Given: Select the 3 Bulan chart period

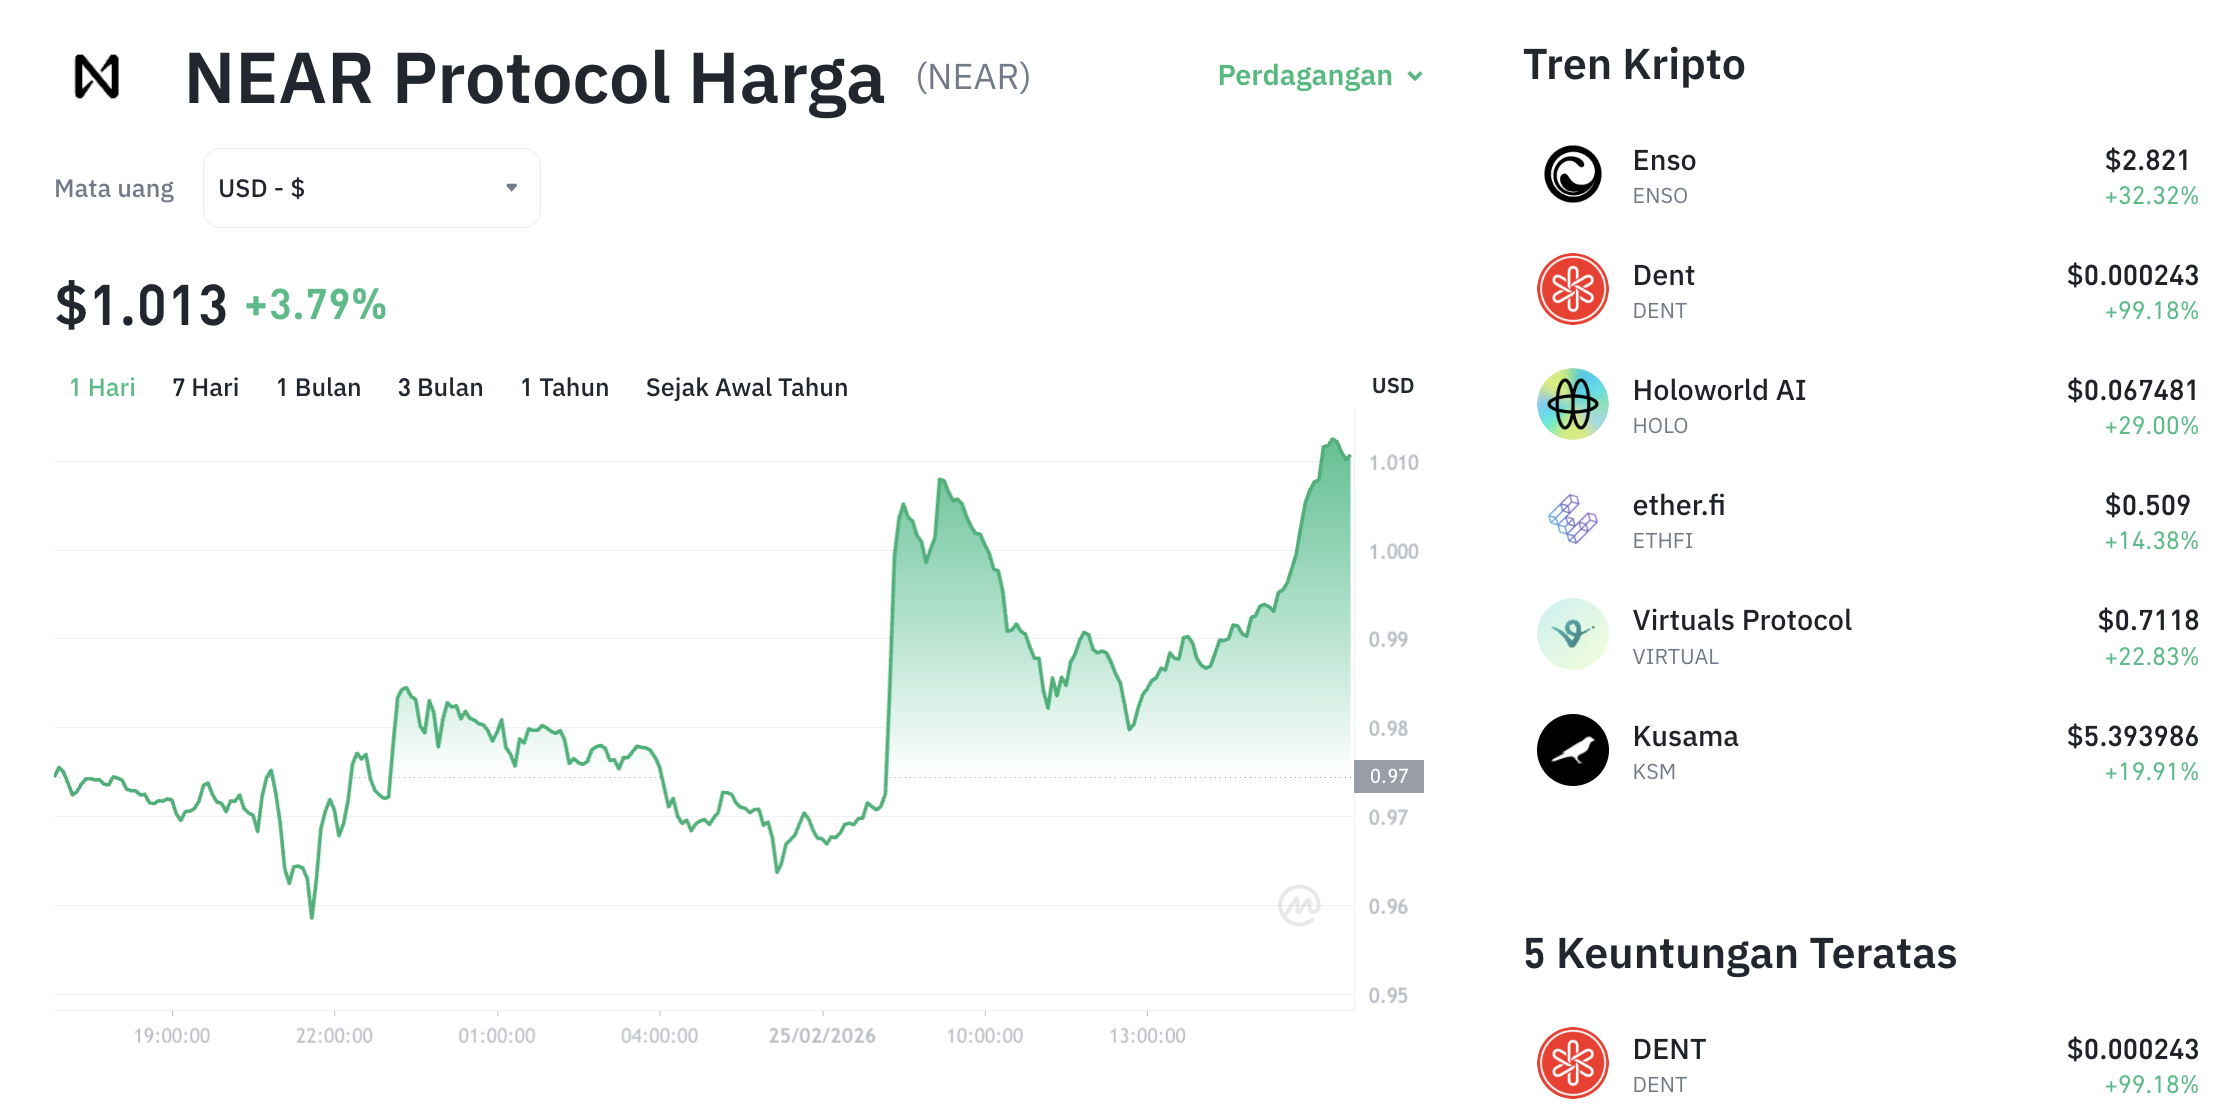Looking at the screenshot, I should (x=440, y=387).
